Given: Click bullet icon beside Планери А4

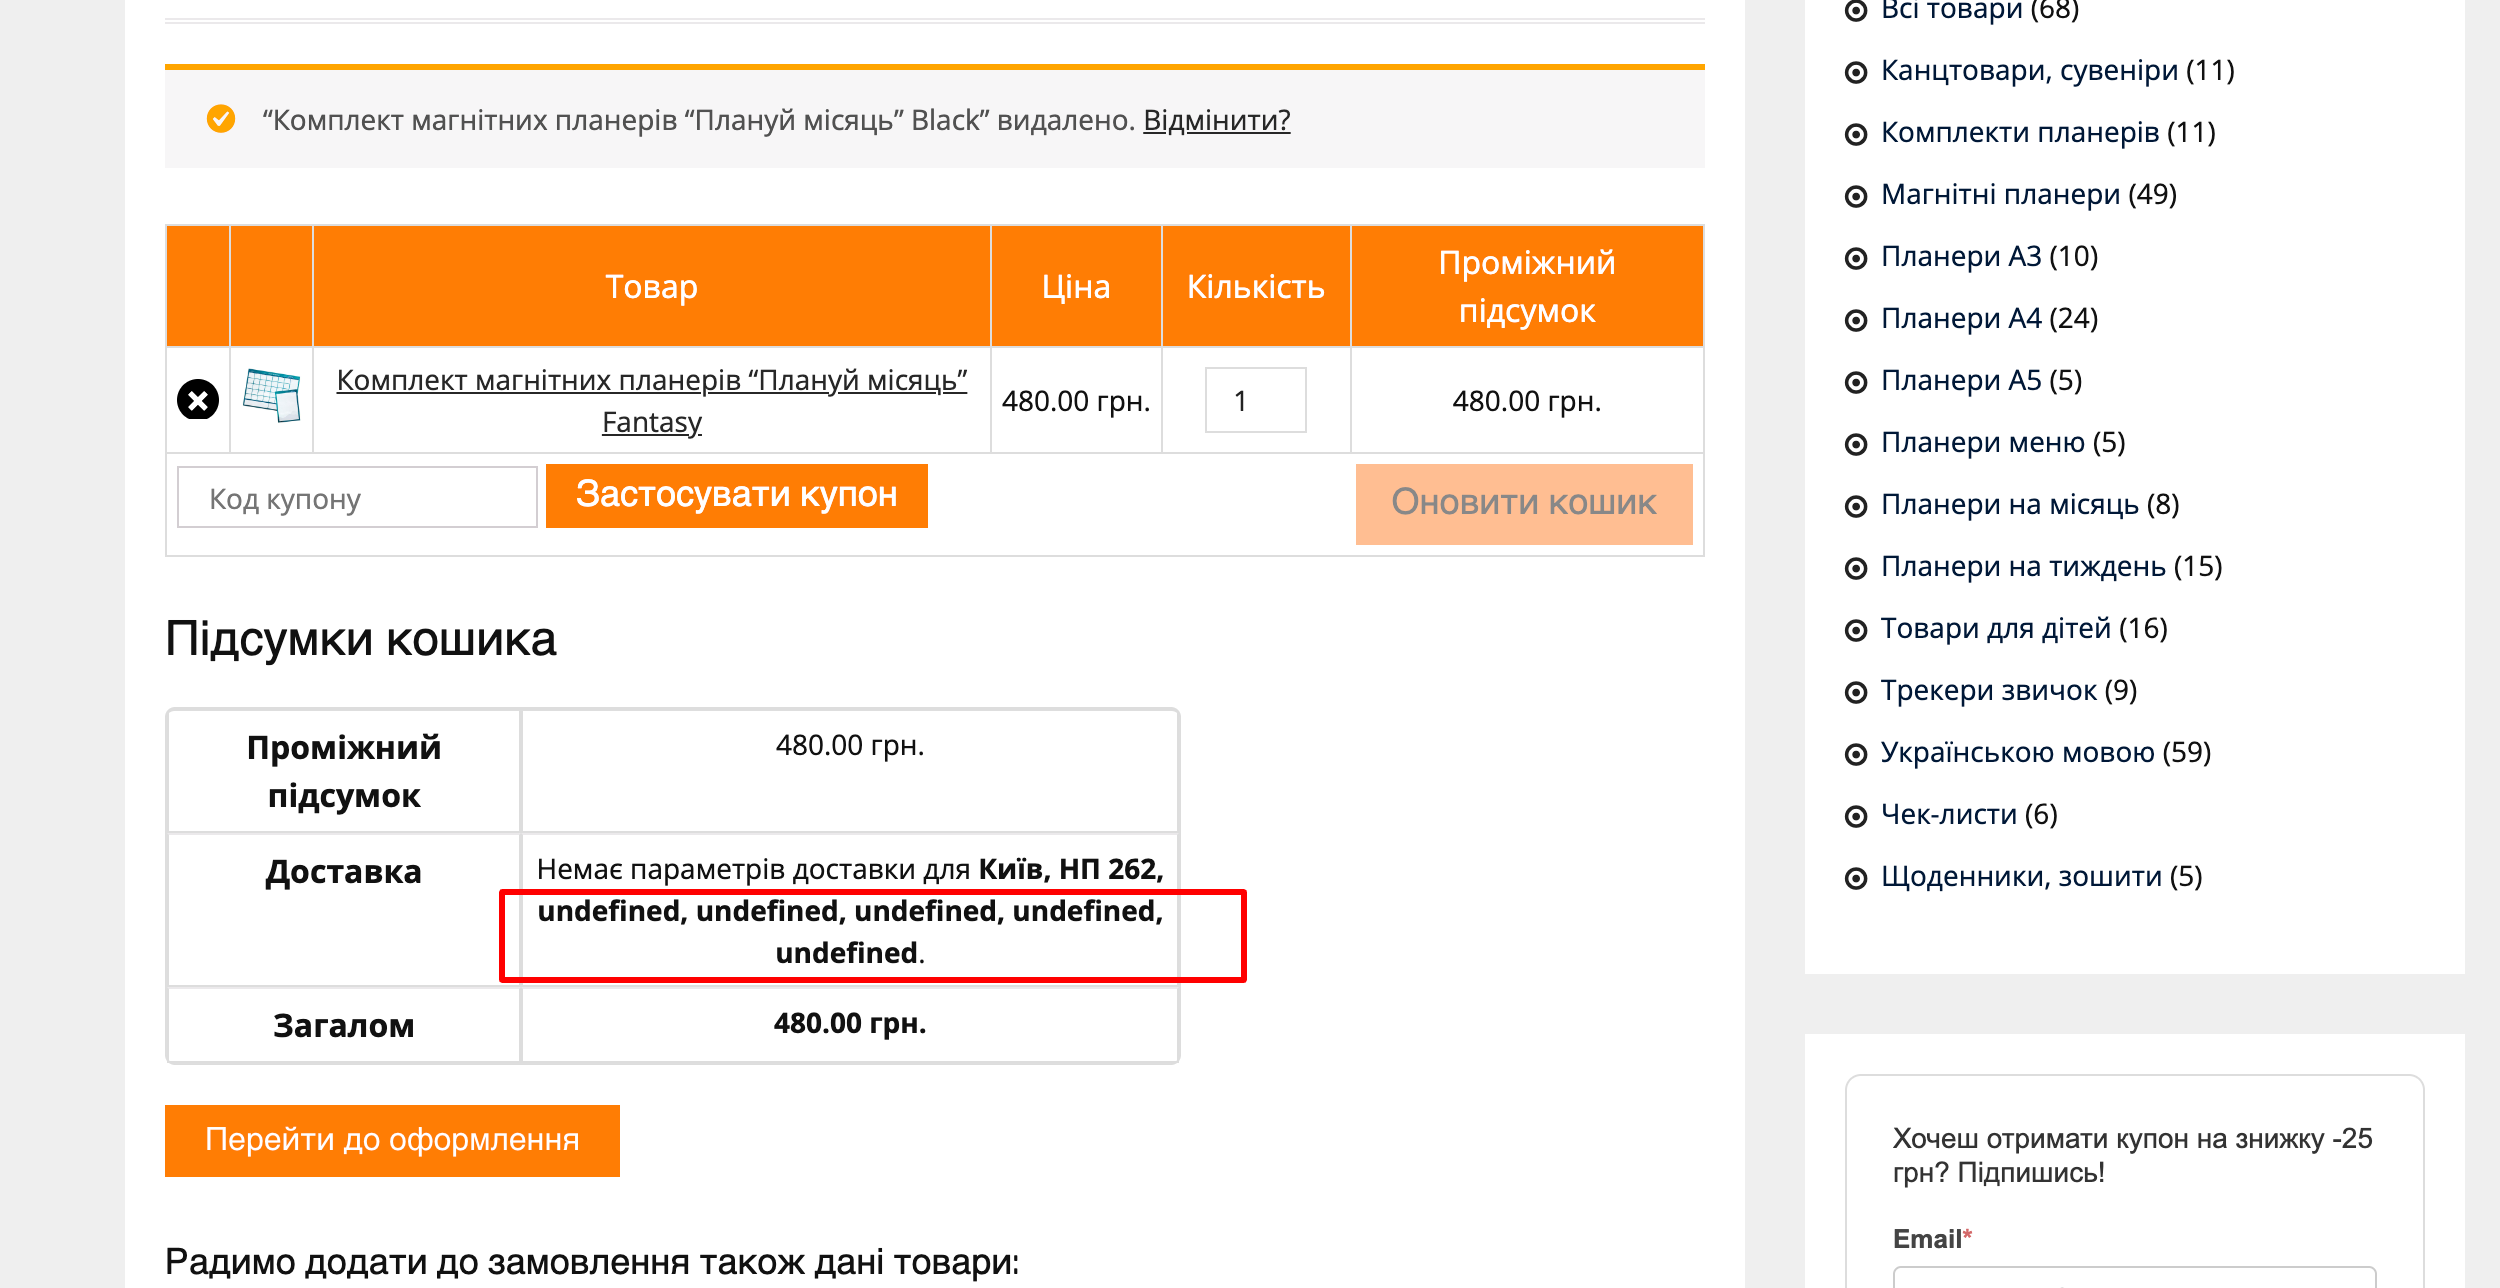Looking at the screenshot, I should coord(1856,321).
